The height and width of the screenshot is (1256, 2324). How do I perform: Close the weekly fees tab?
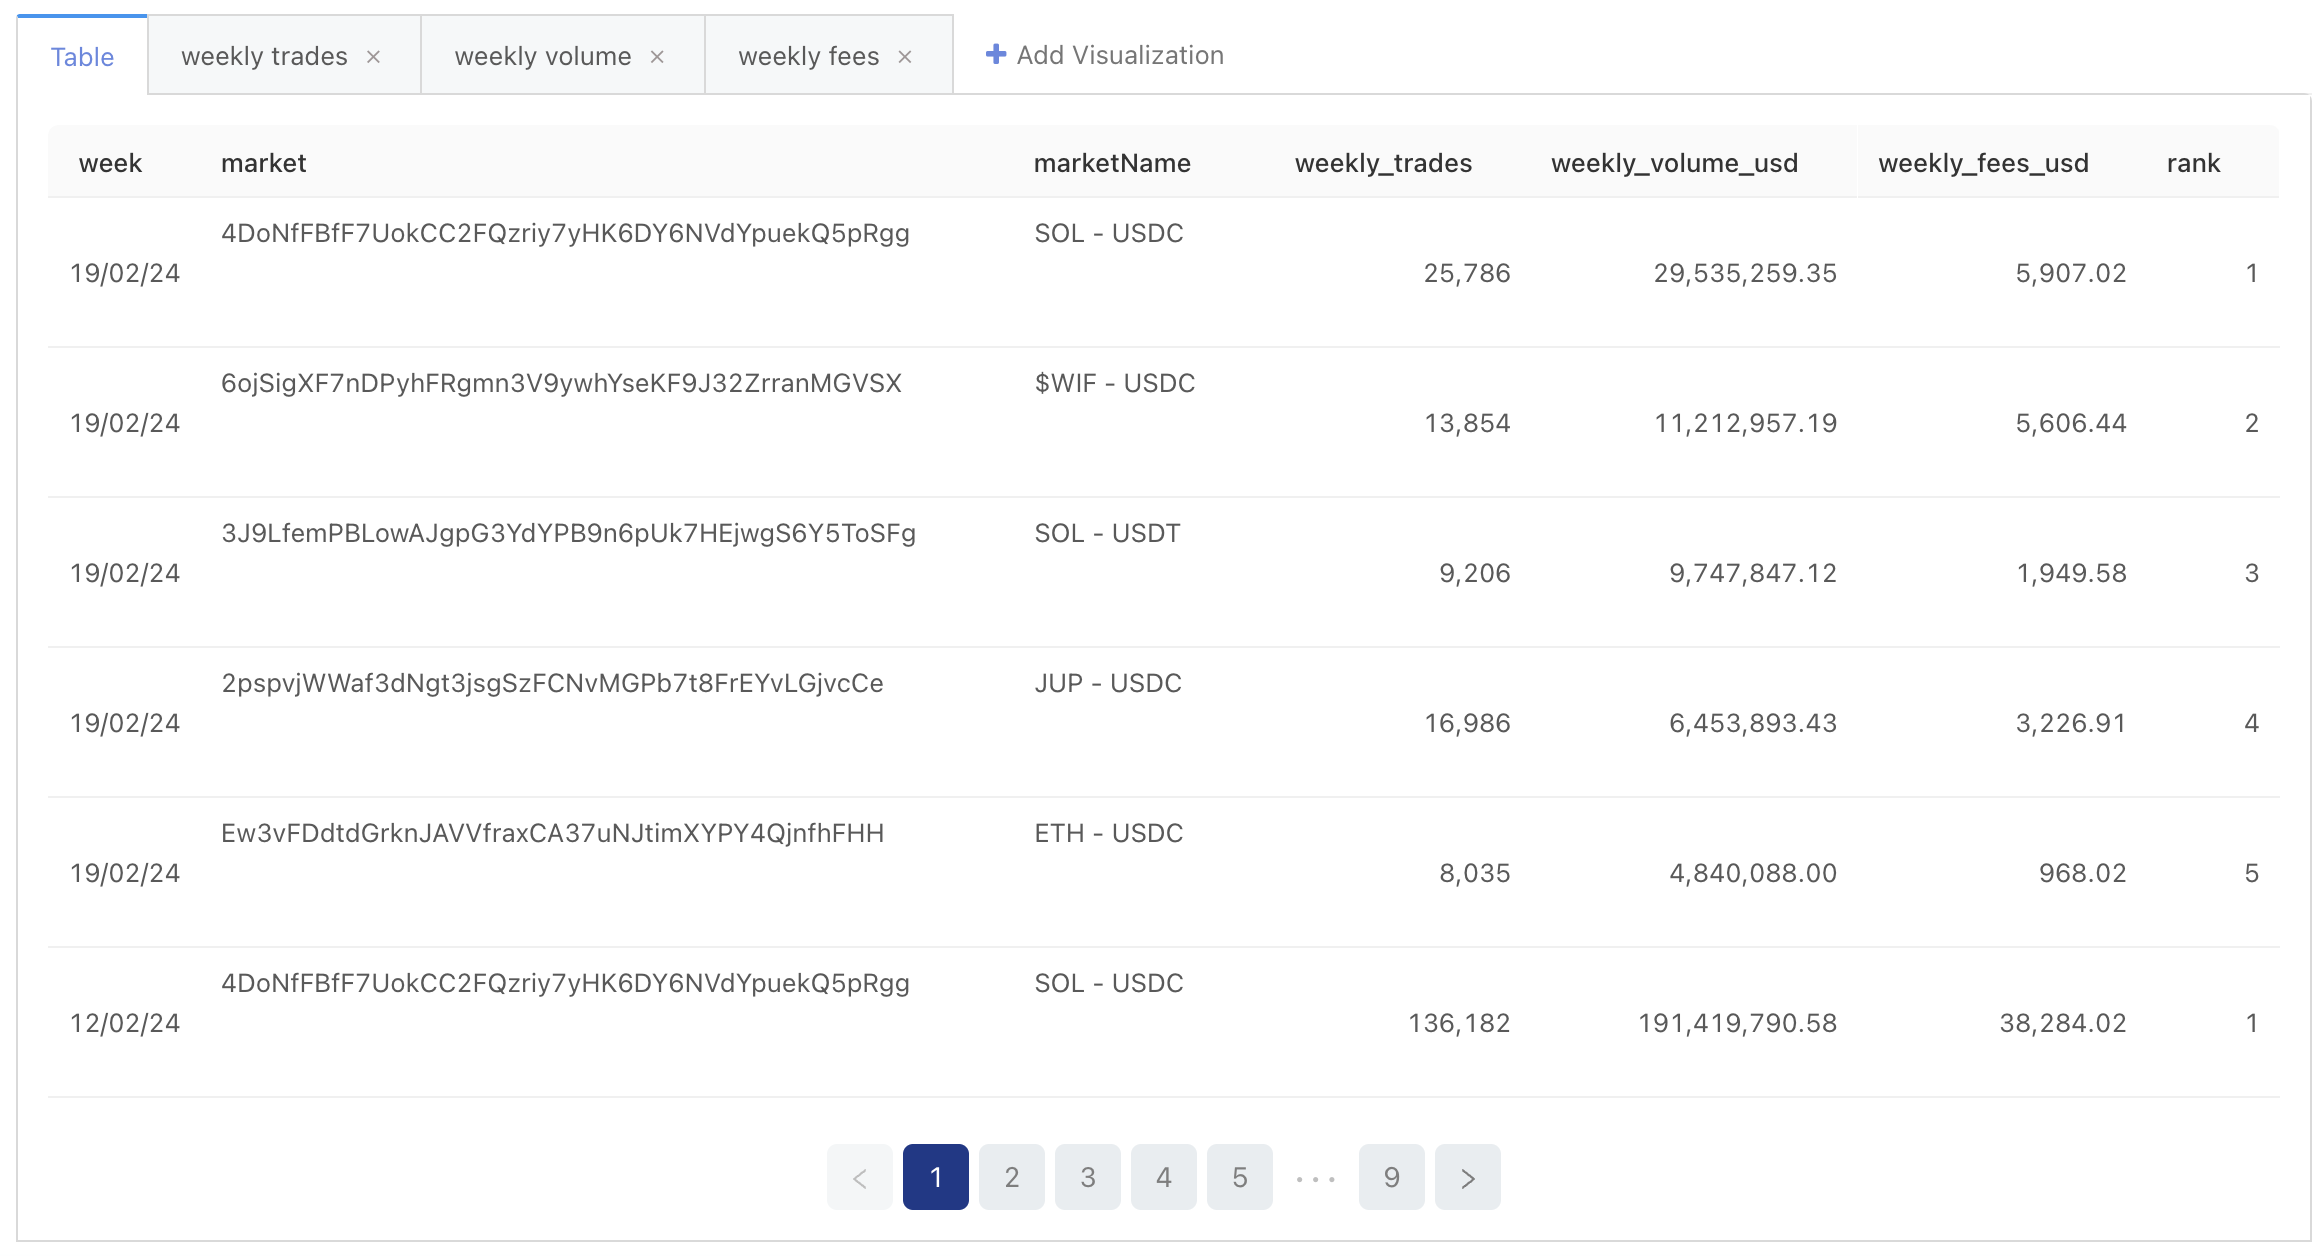click(x=905, y=57)
